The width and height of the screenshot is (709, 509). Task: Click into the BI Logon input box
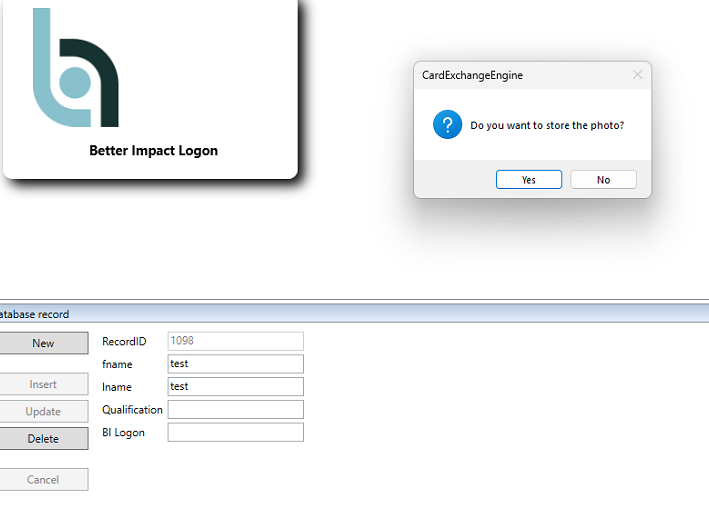click(x=235, y=432)
